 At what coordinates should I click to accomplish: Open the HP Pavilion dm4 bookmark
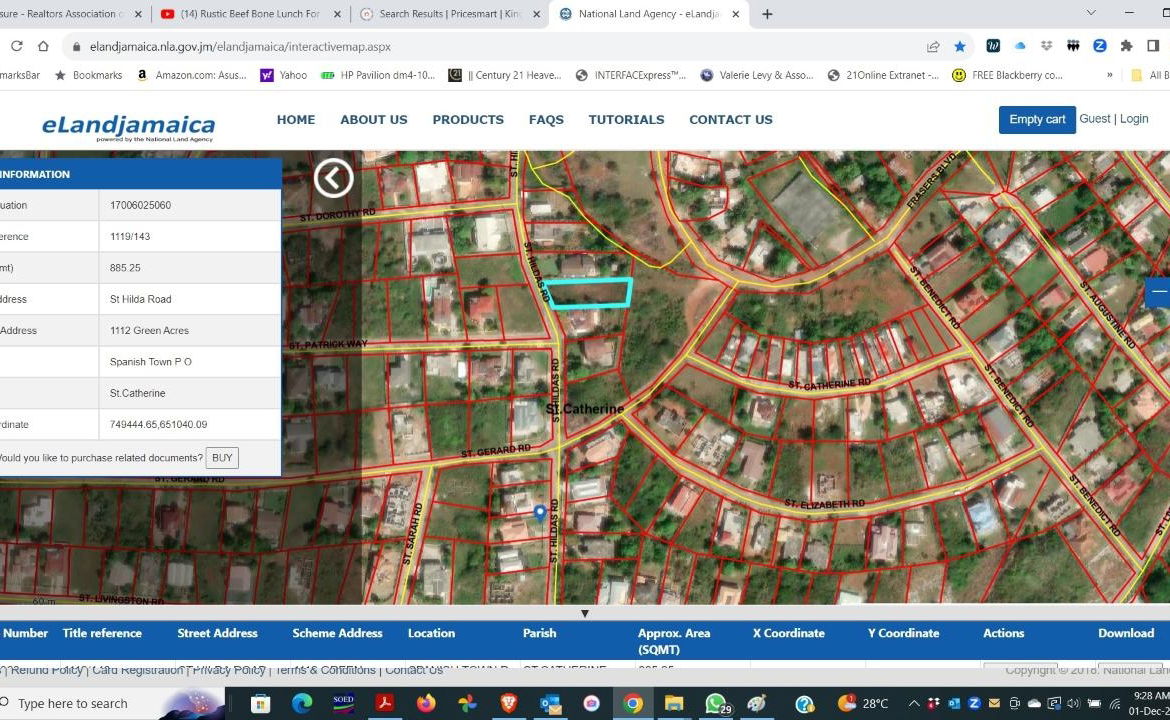click(x=378, y=75)
